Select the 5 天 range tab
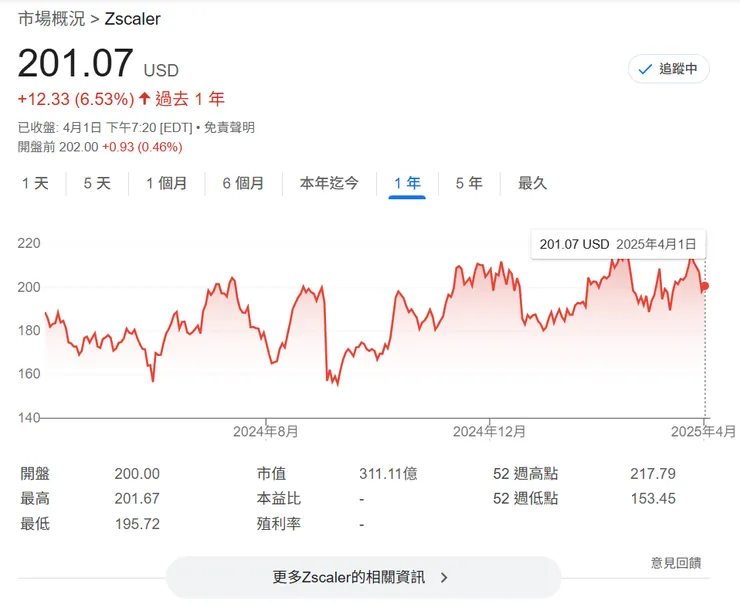740x604 pixels. click(97, 183)
